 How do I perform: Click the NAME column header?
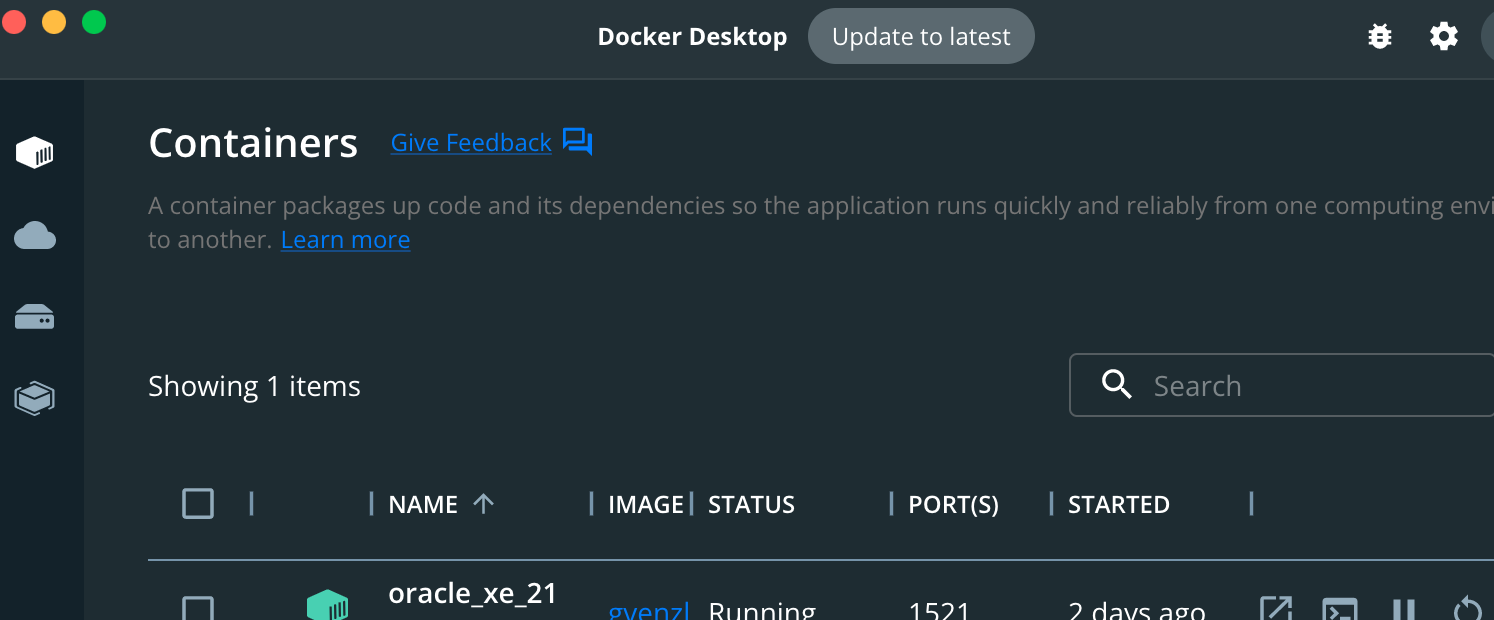click(x=423, y=504)
